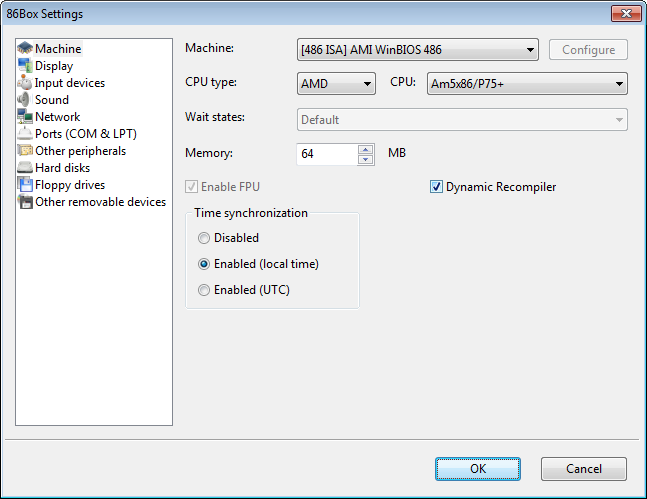Increase memory with the up arrow
Viewport: 647px width, 499px height.
tap(366, 149)
